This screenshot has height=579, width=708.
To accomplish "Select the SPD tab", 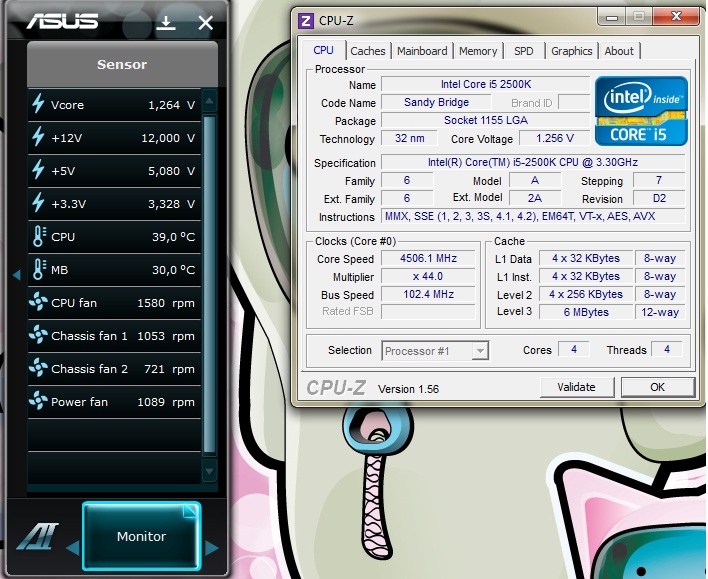I will click(523, 51).
